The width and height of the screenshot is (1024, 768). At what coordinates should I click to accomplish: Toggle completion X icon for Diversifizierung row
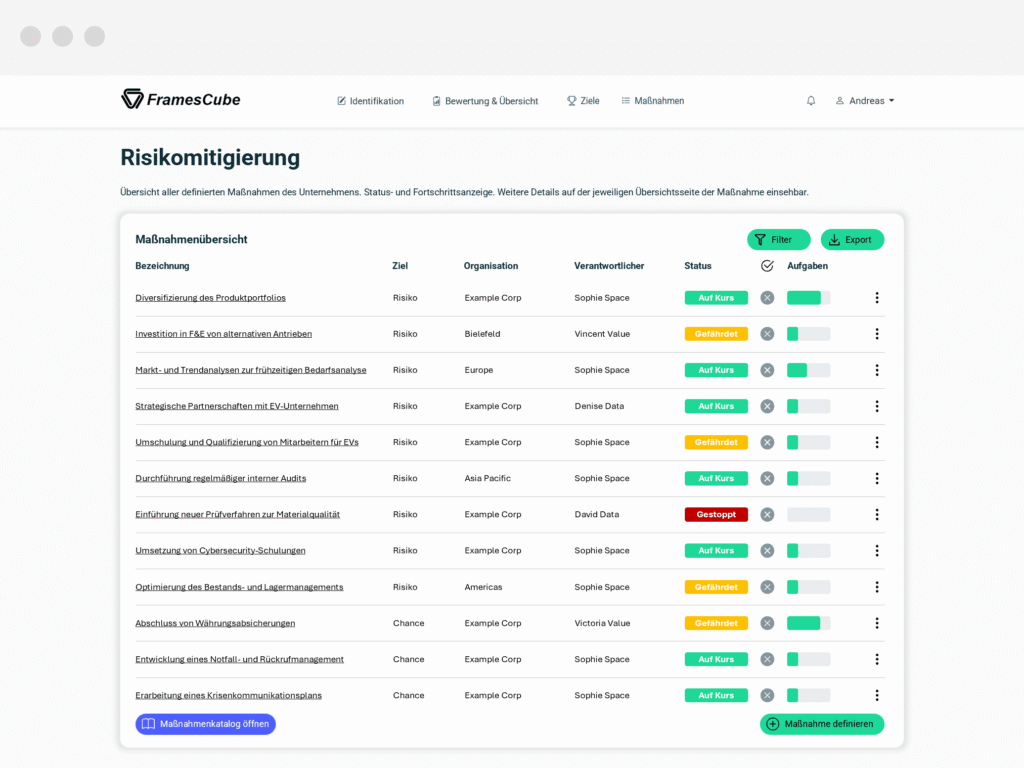(x=767, y=298)
